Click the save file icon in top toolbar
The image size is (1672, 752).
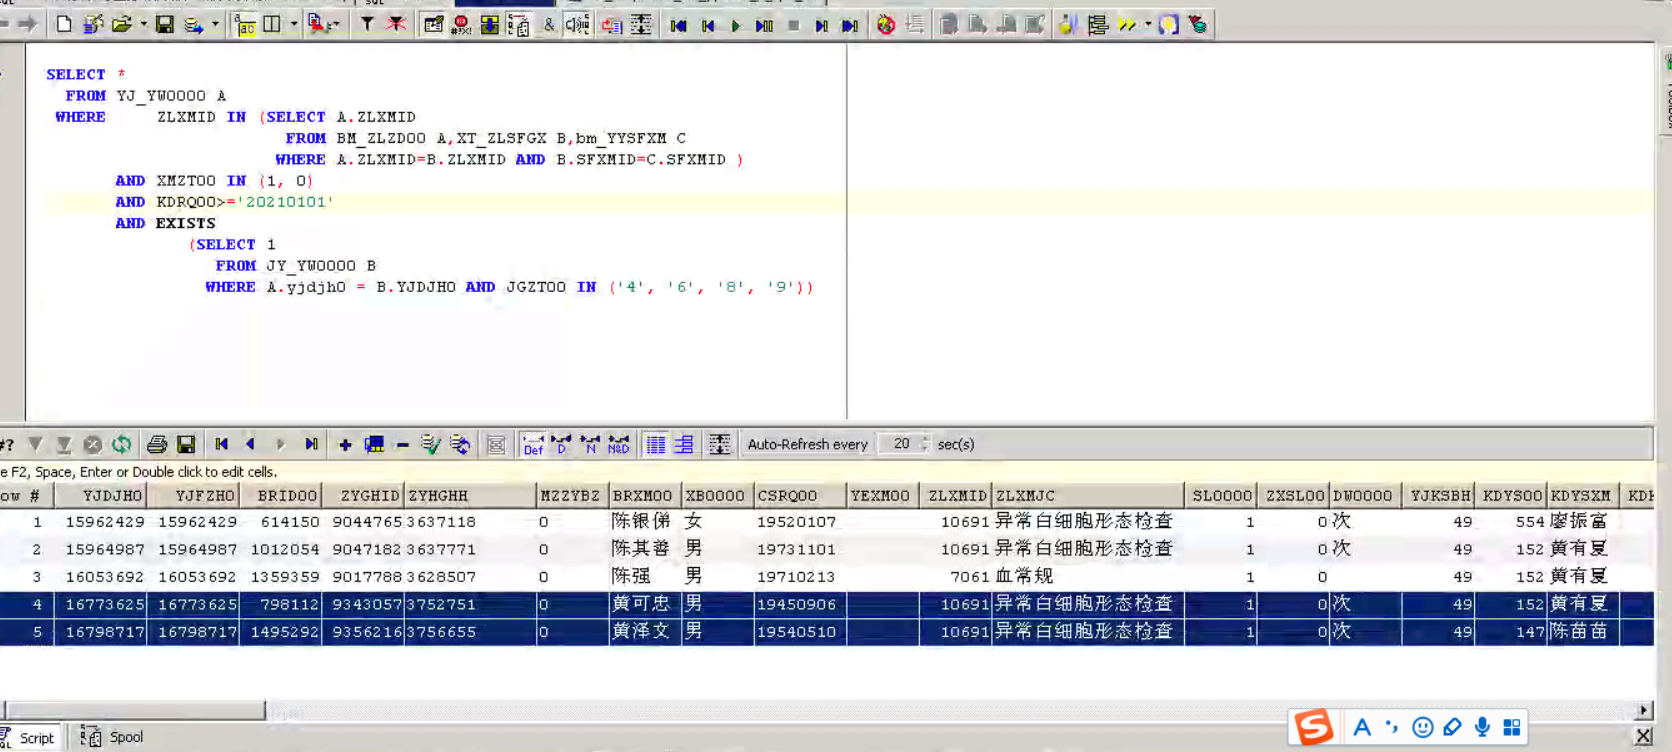165,24
